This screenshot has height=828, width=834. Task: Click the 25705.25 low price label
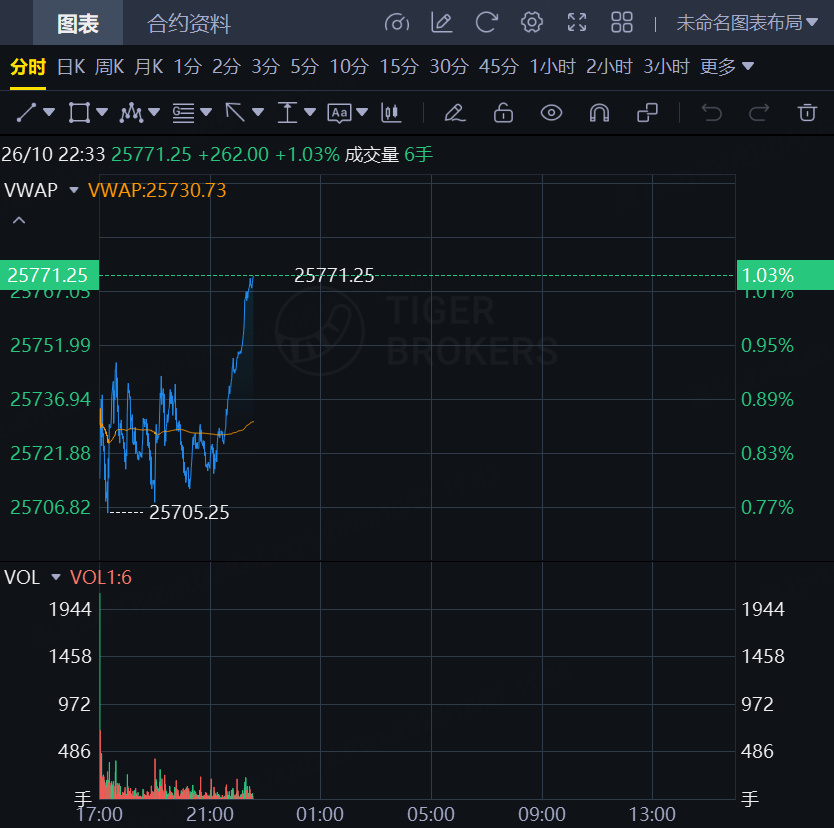click(x=189, y=513)
